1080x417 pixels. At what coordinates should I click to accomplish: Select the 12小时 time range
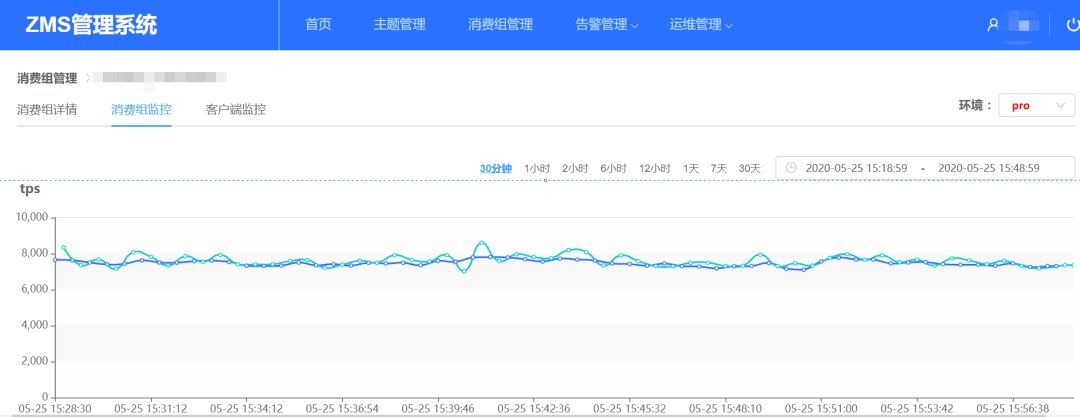(655, 168)
